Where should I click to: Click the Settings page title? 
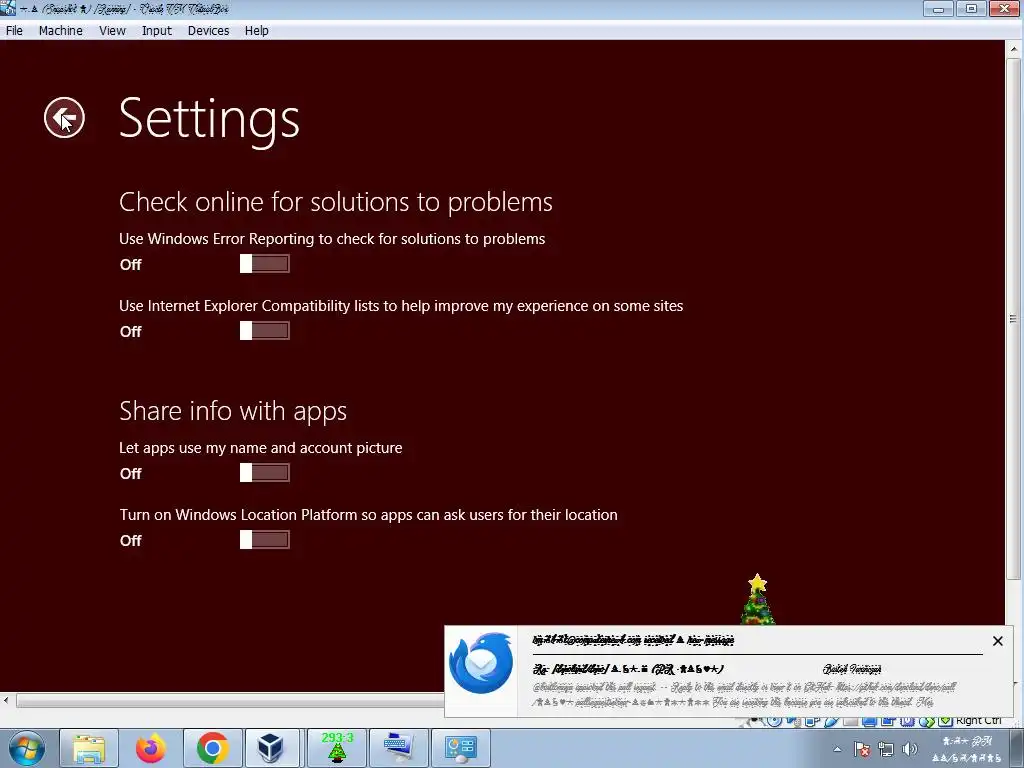point(209,120)
